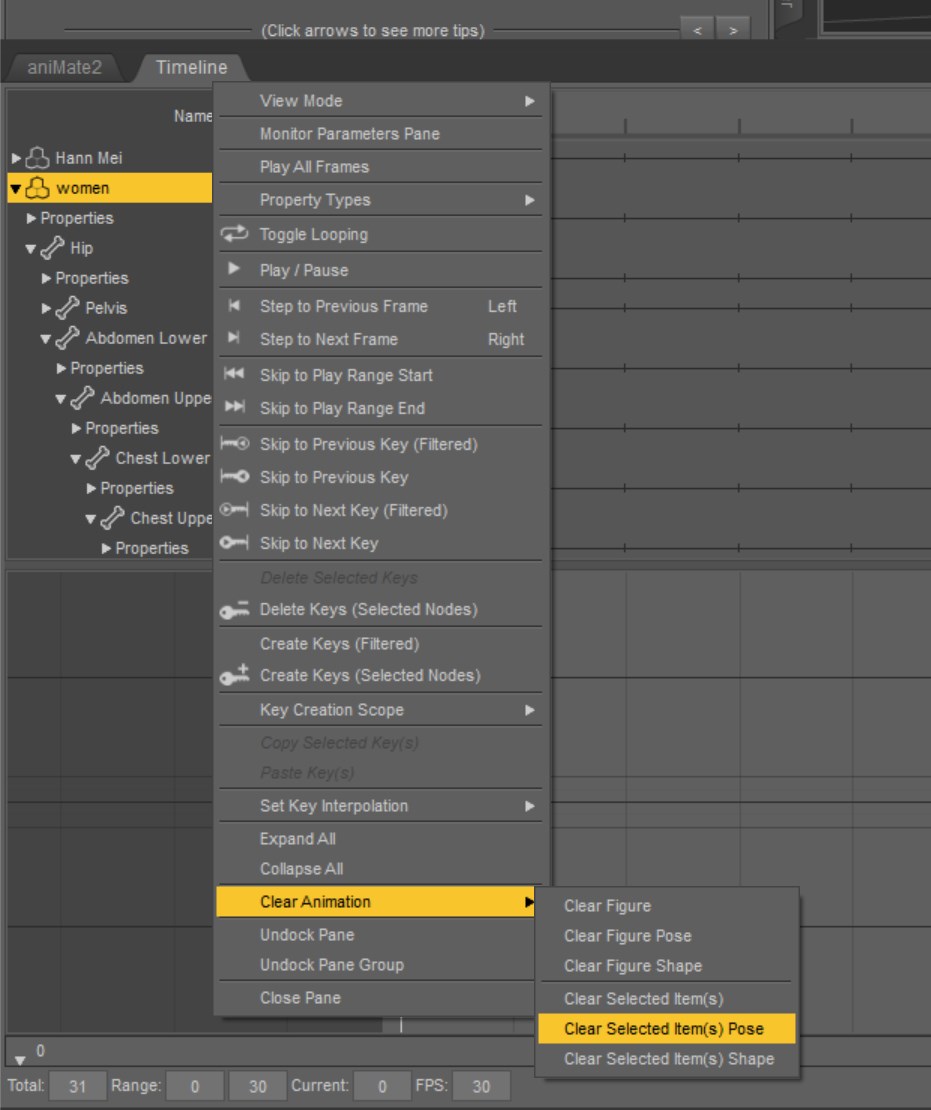Click the bone icon next to Pelvis

pyautogui.click(x=67, y=308)
